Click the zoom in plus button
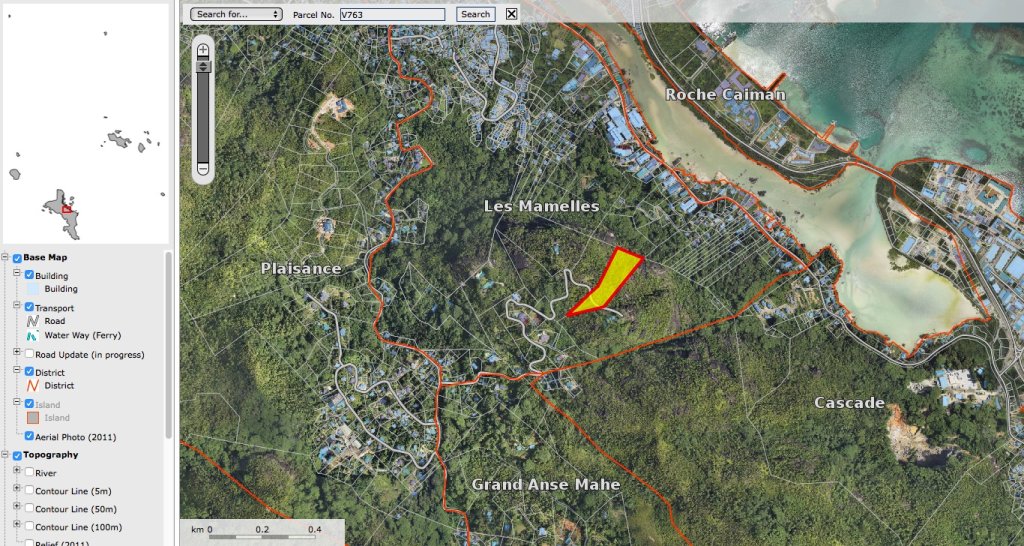The width and height of the screenshot is (1024, 546). [203, 48]
